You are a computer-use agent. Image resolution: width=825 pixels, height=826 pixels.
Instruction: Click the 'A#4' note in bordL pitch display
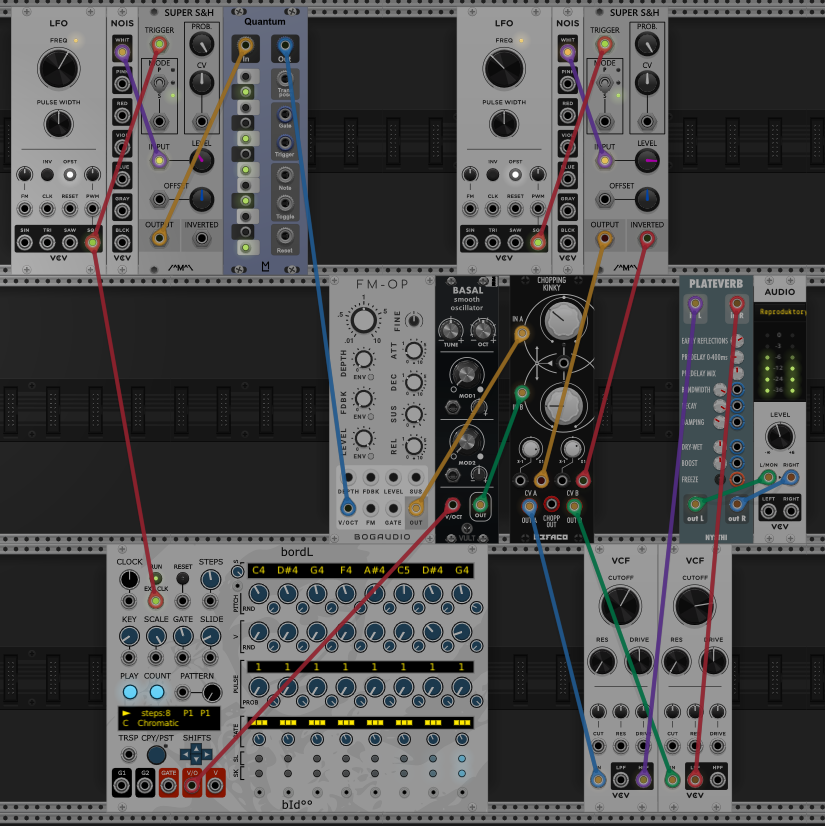pyautogui.click(x=375, y=570)
